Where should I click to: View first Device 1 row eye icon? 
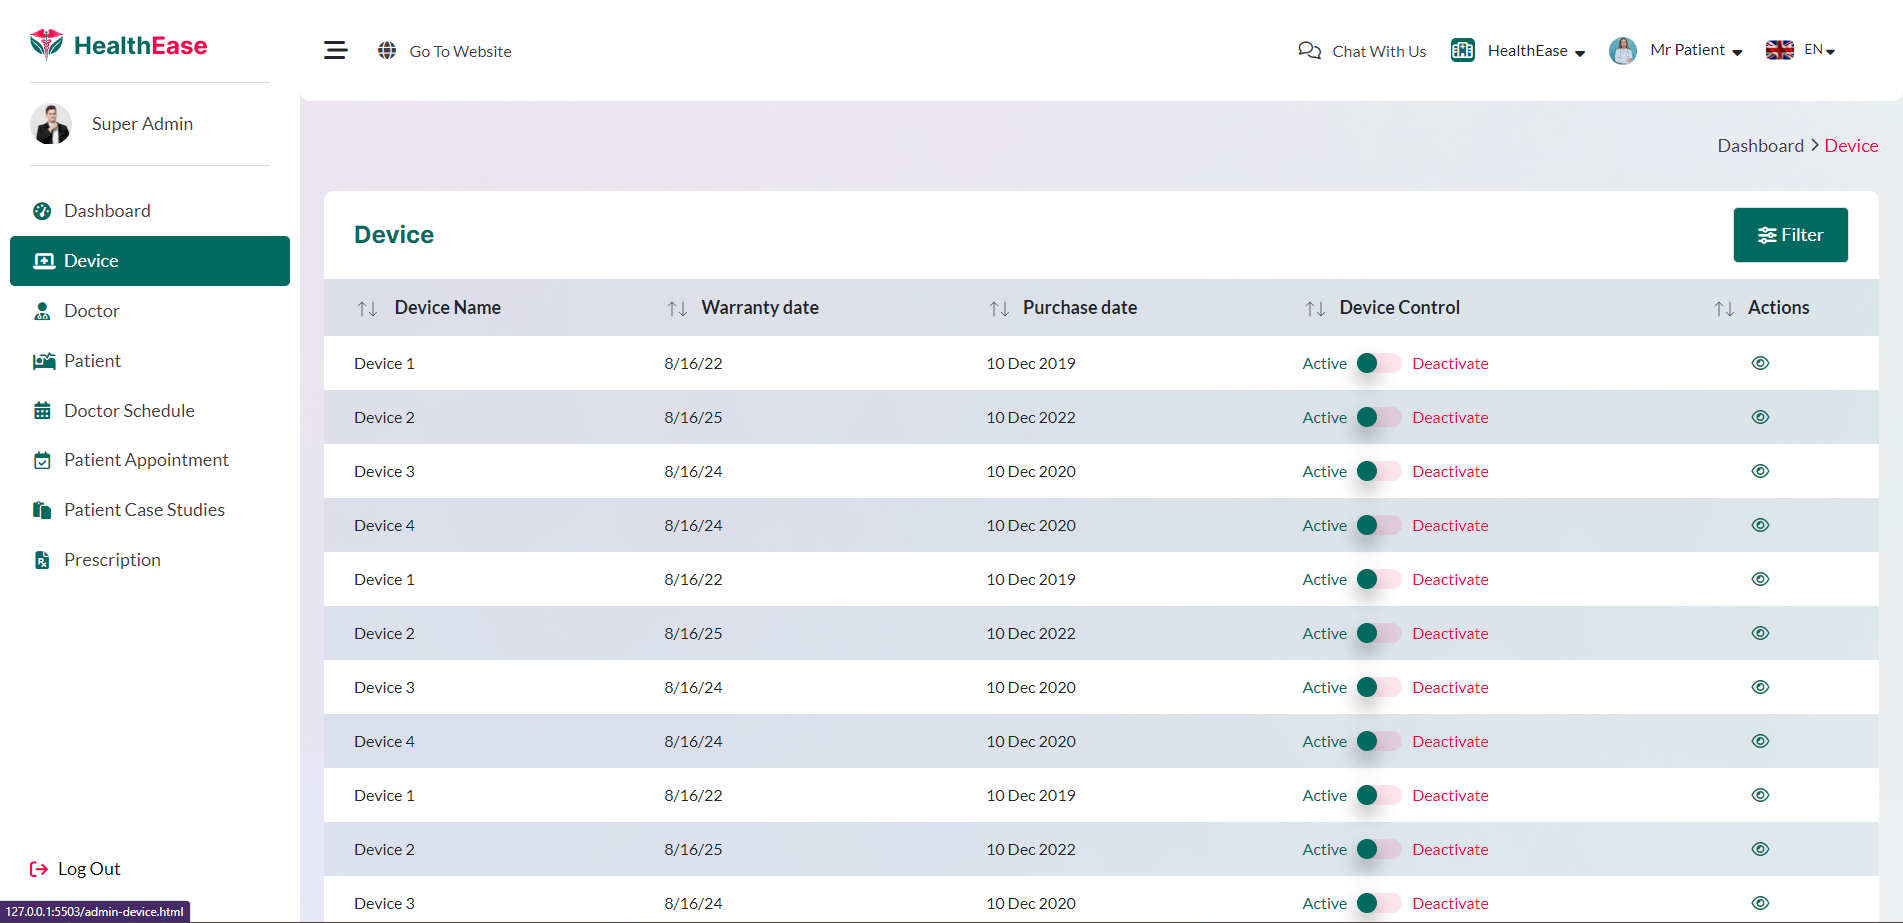click(1761, 363)
